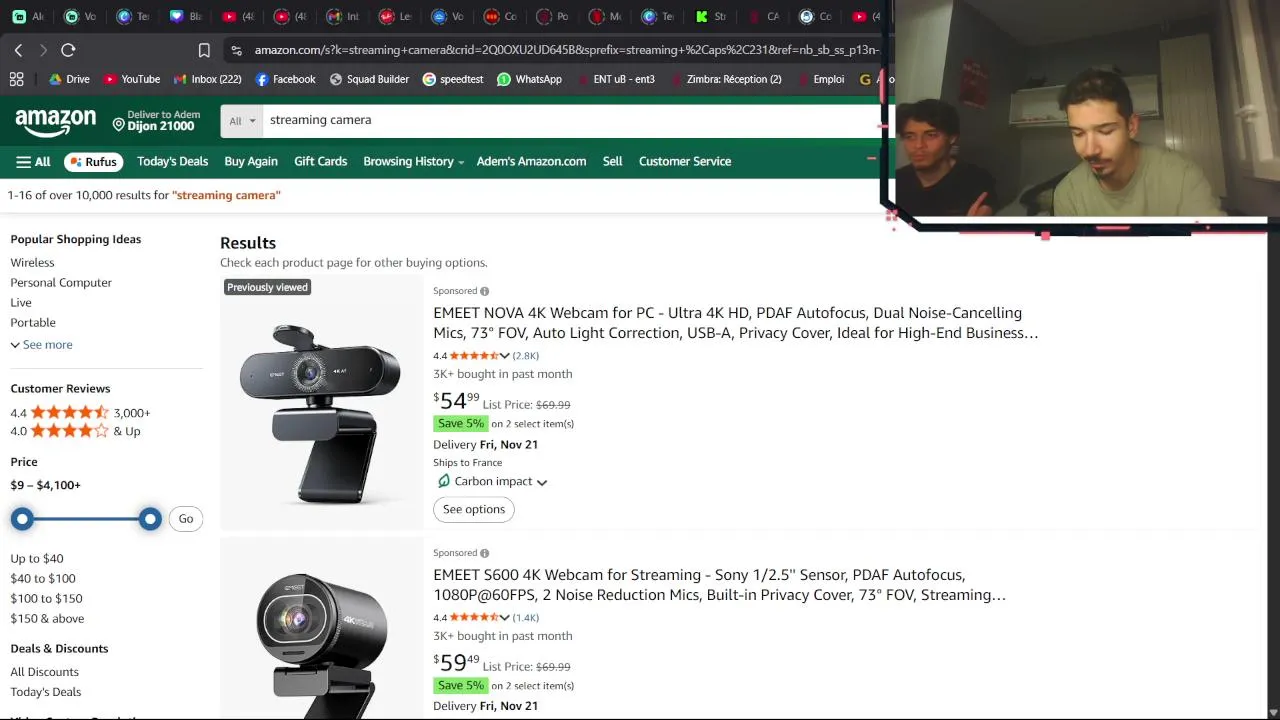Click the maximum price slider handle
Image resolution: width=1280 pixels, height=720 pixels.
coord(150,518)
